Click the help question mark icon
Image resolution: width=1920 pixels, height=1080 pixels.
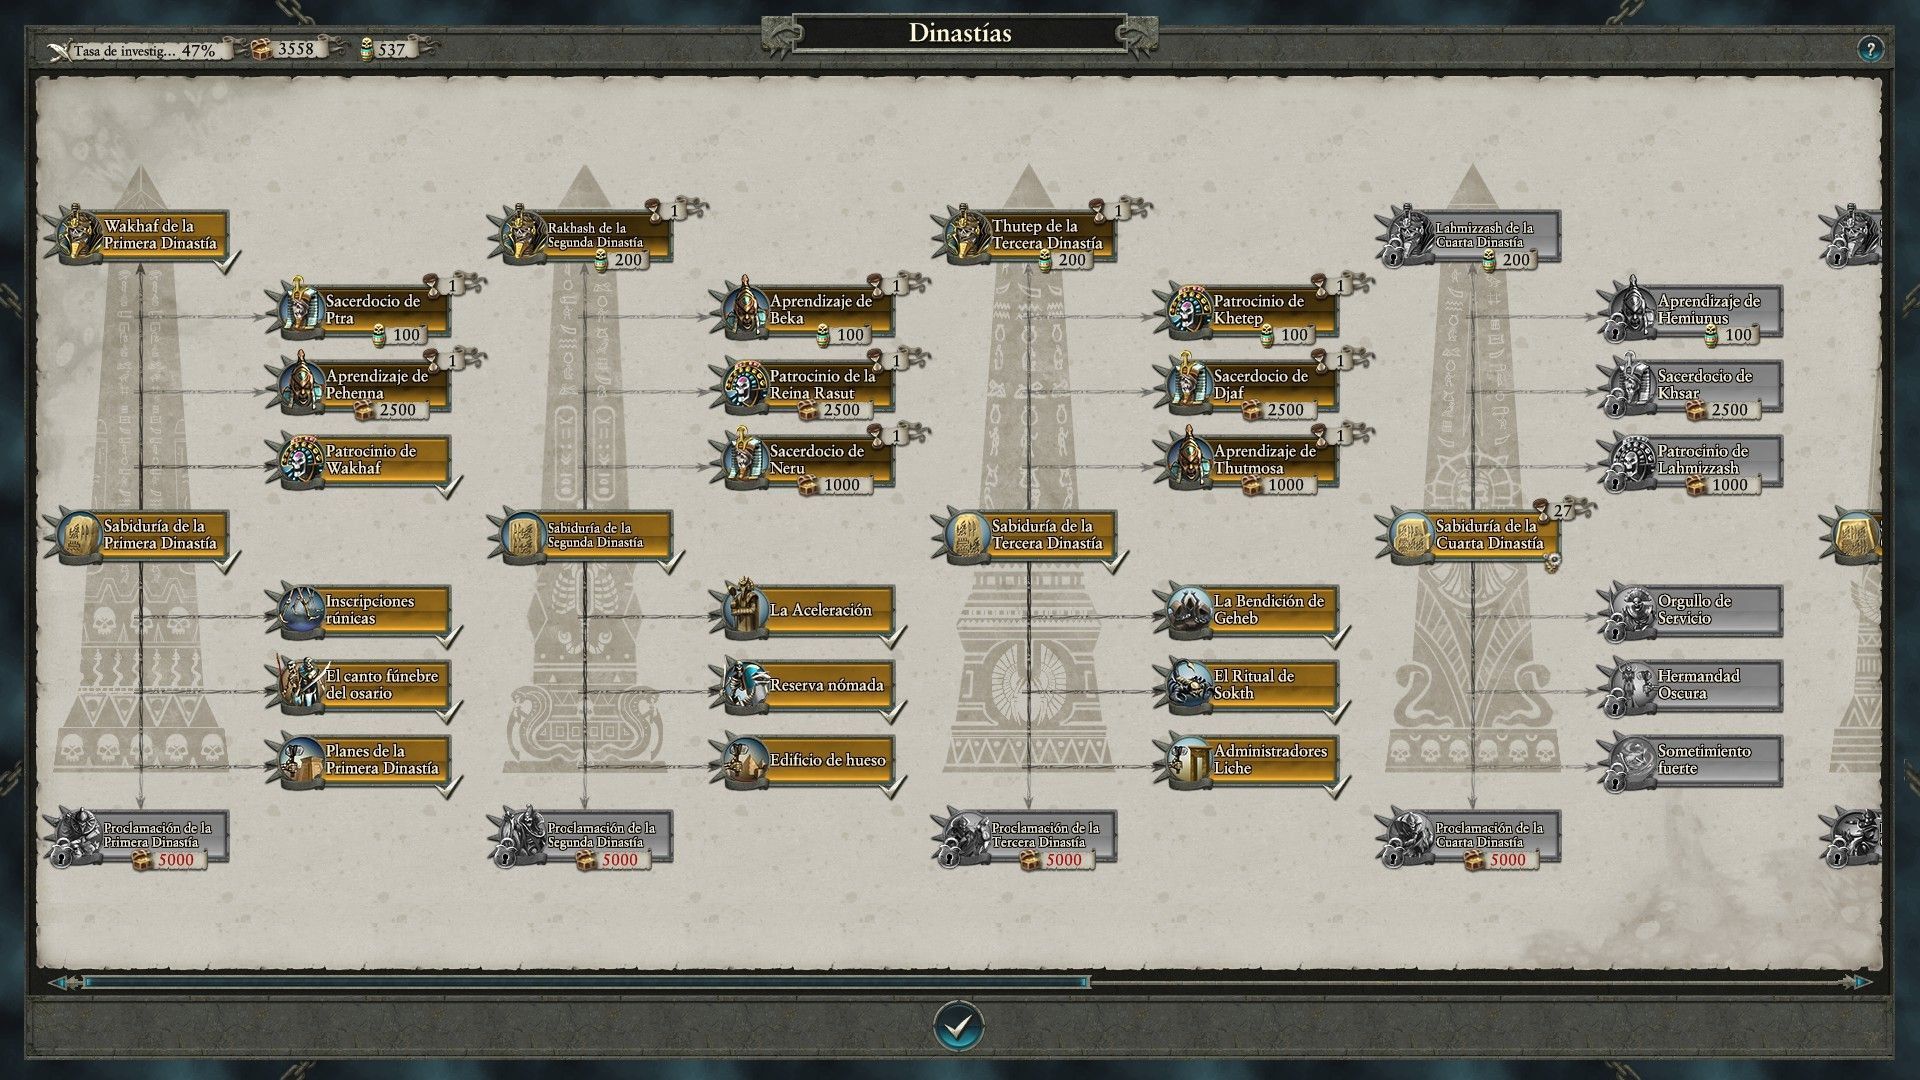pyautogui.click(x=1869, y=49)
